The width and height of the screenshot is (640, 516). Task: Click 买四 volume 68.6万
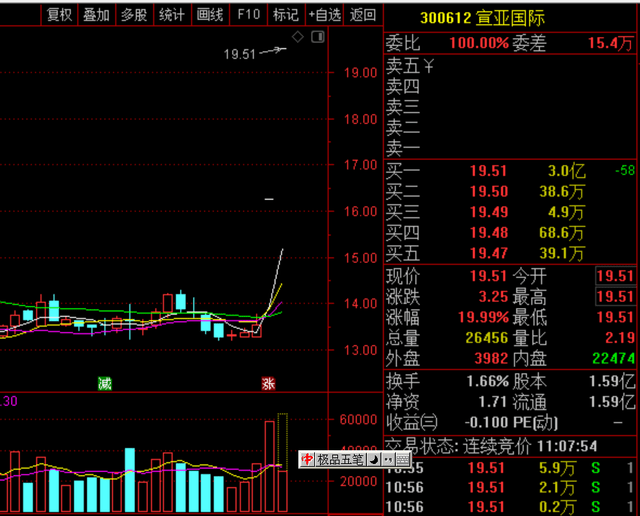pyautogui.click(x=562, y=233)
